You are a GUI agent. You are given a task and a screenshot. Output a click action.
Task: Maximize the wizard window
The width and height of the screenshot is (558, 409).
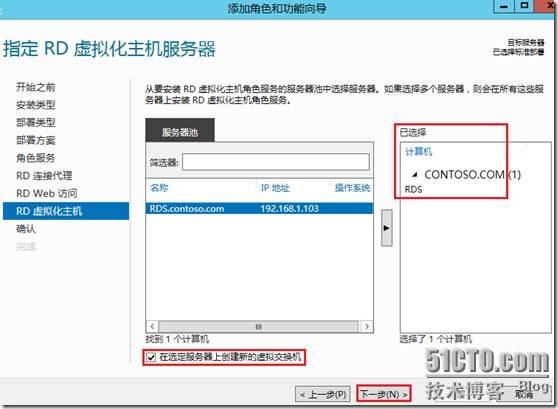tap(524, 6)
